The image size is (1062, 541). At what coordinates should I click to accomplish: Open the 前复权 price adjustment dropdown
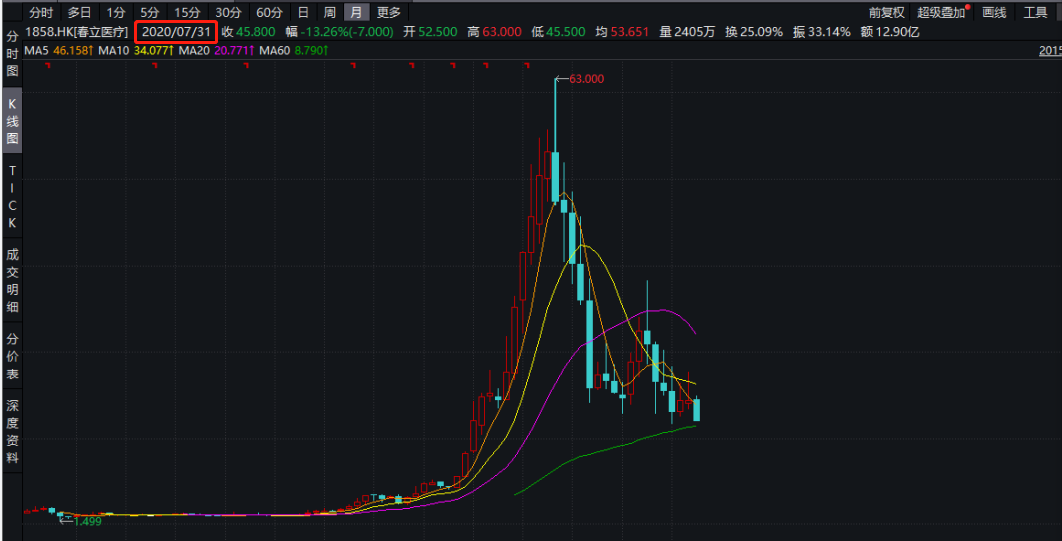887,12
